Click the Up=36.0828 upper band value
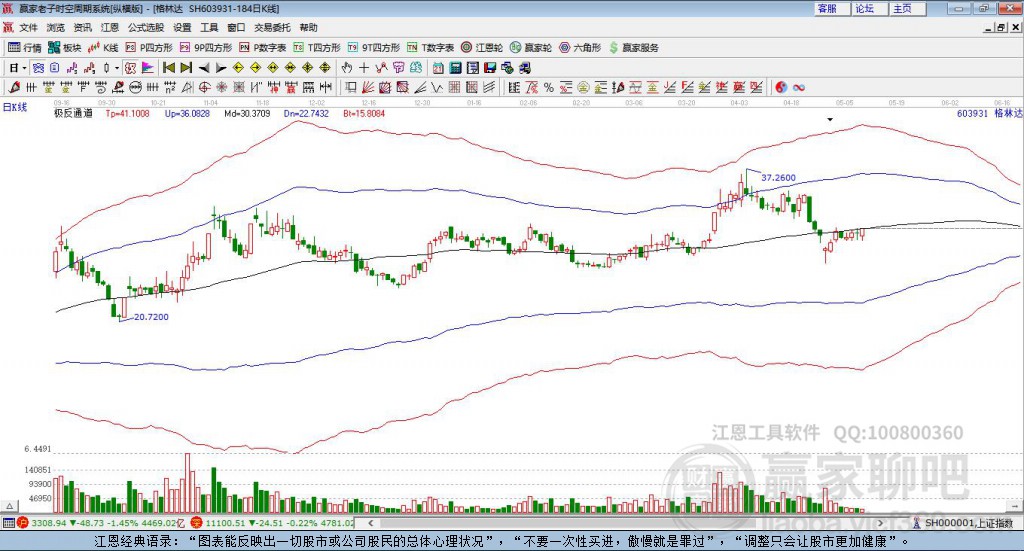 (x=187, y=114)
